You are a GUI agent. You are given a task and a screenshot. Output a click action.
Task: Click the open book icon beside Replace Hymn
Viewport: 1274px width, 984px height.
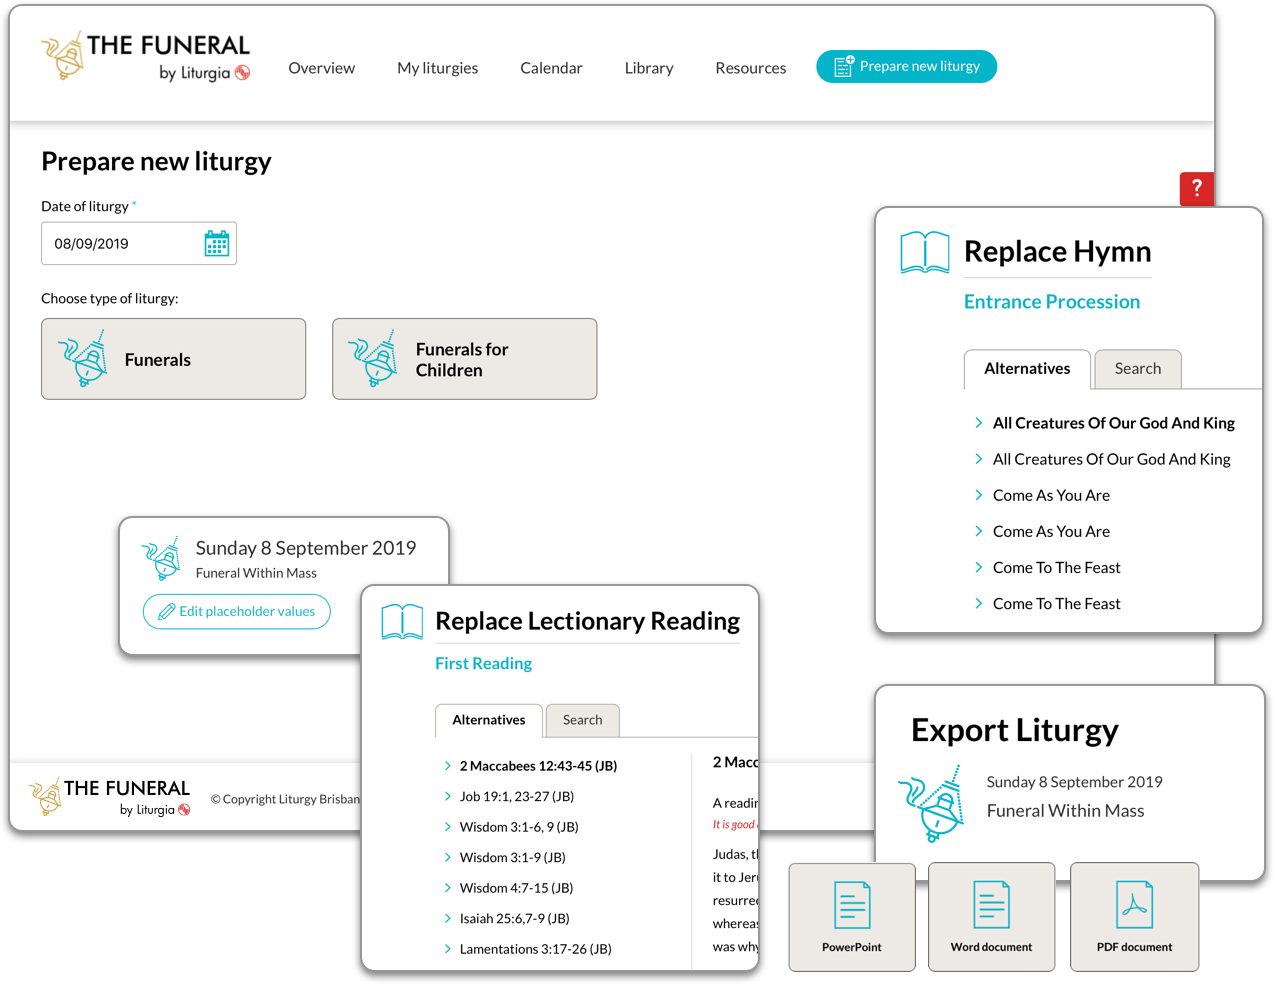(x=924, y=252)
